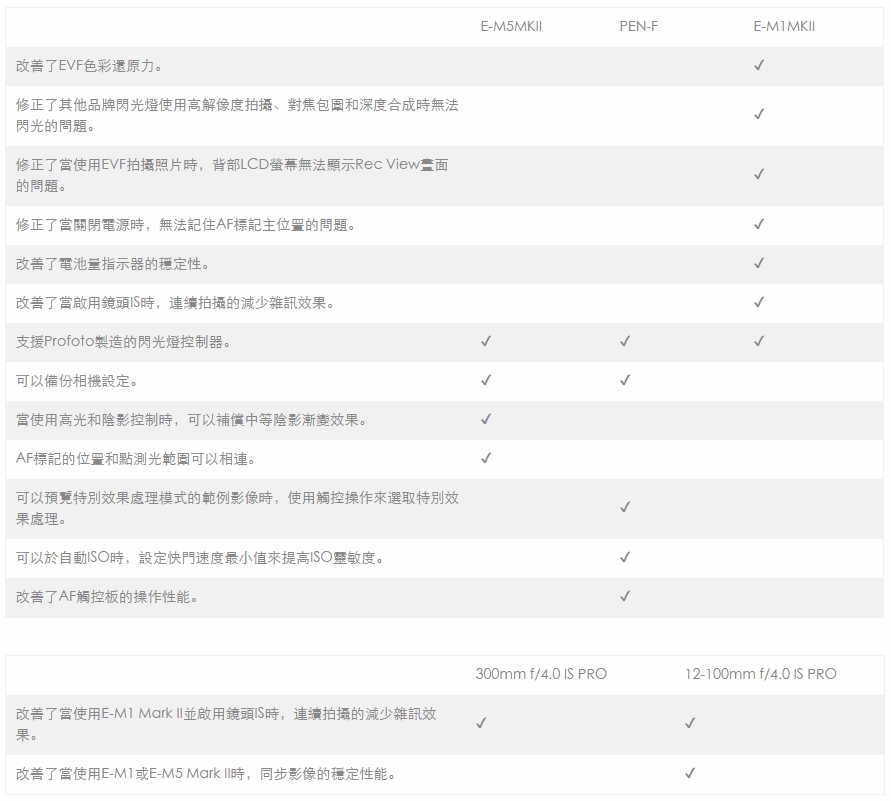The width and height of the screenshot is (891, 801).
Task: Click the checkmark in the 當啟用鏡頭IS時 camera row
Action: pyautogui.click(x=759, y=302)
